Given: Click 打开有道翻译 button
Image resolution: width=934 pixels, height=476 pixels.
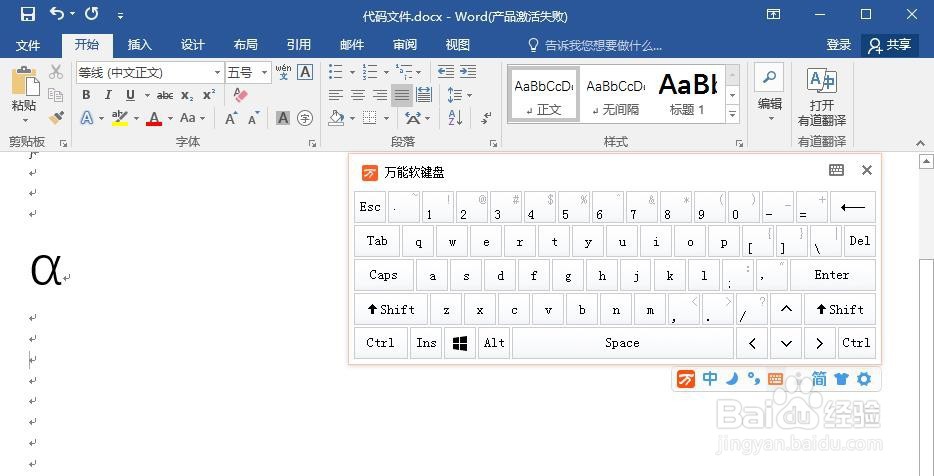Looking at the screenshot, I should 822,97.
